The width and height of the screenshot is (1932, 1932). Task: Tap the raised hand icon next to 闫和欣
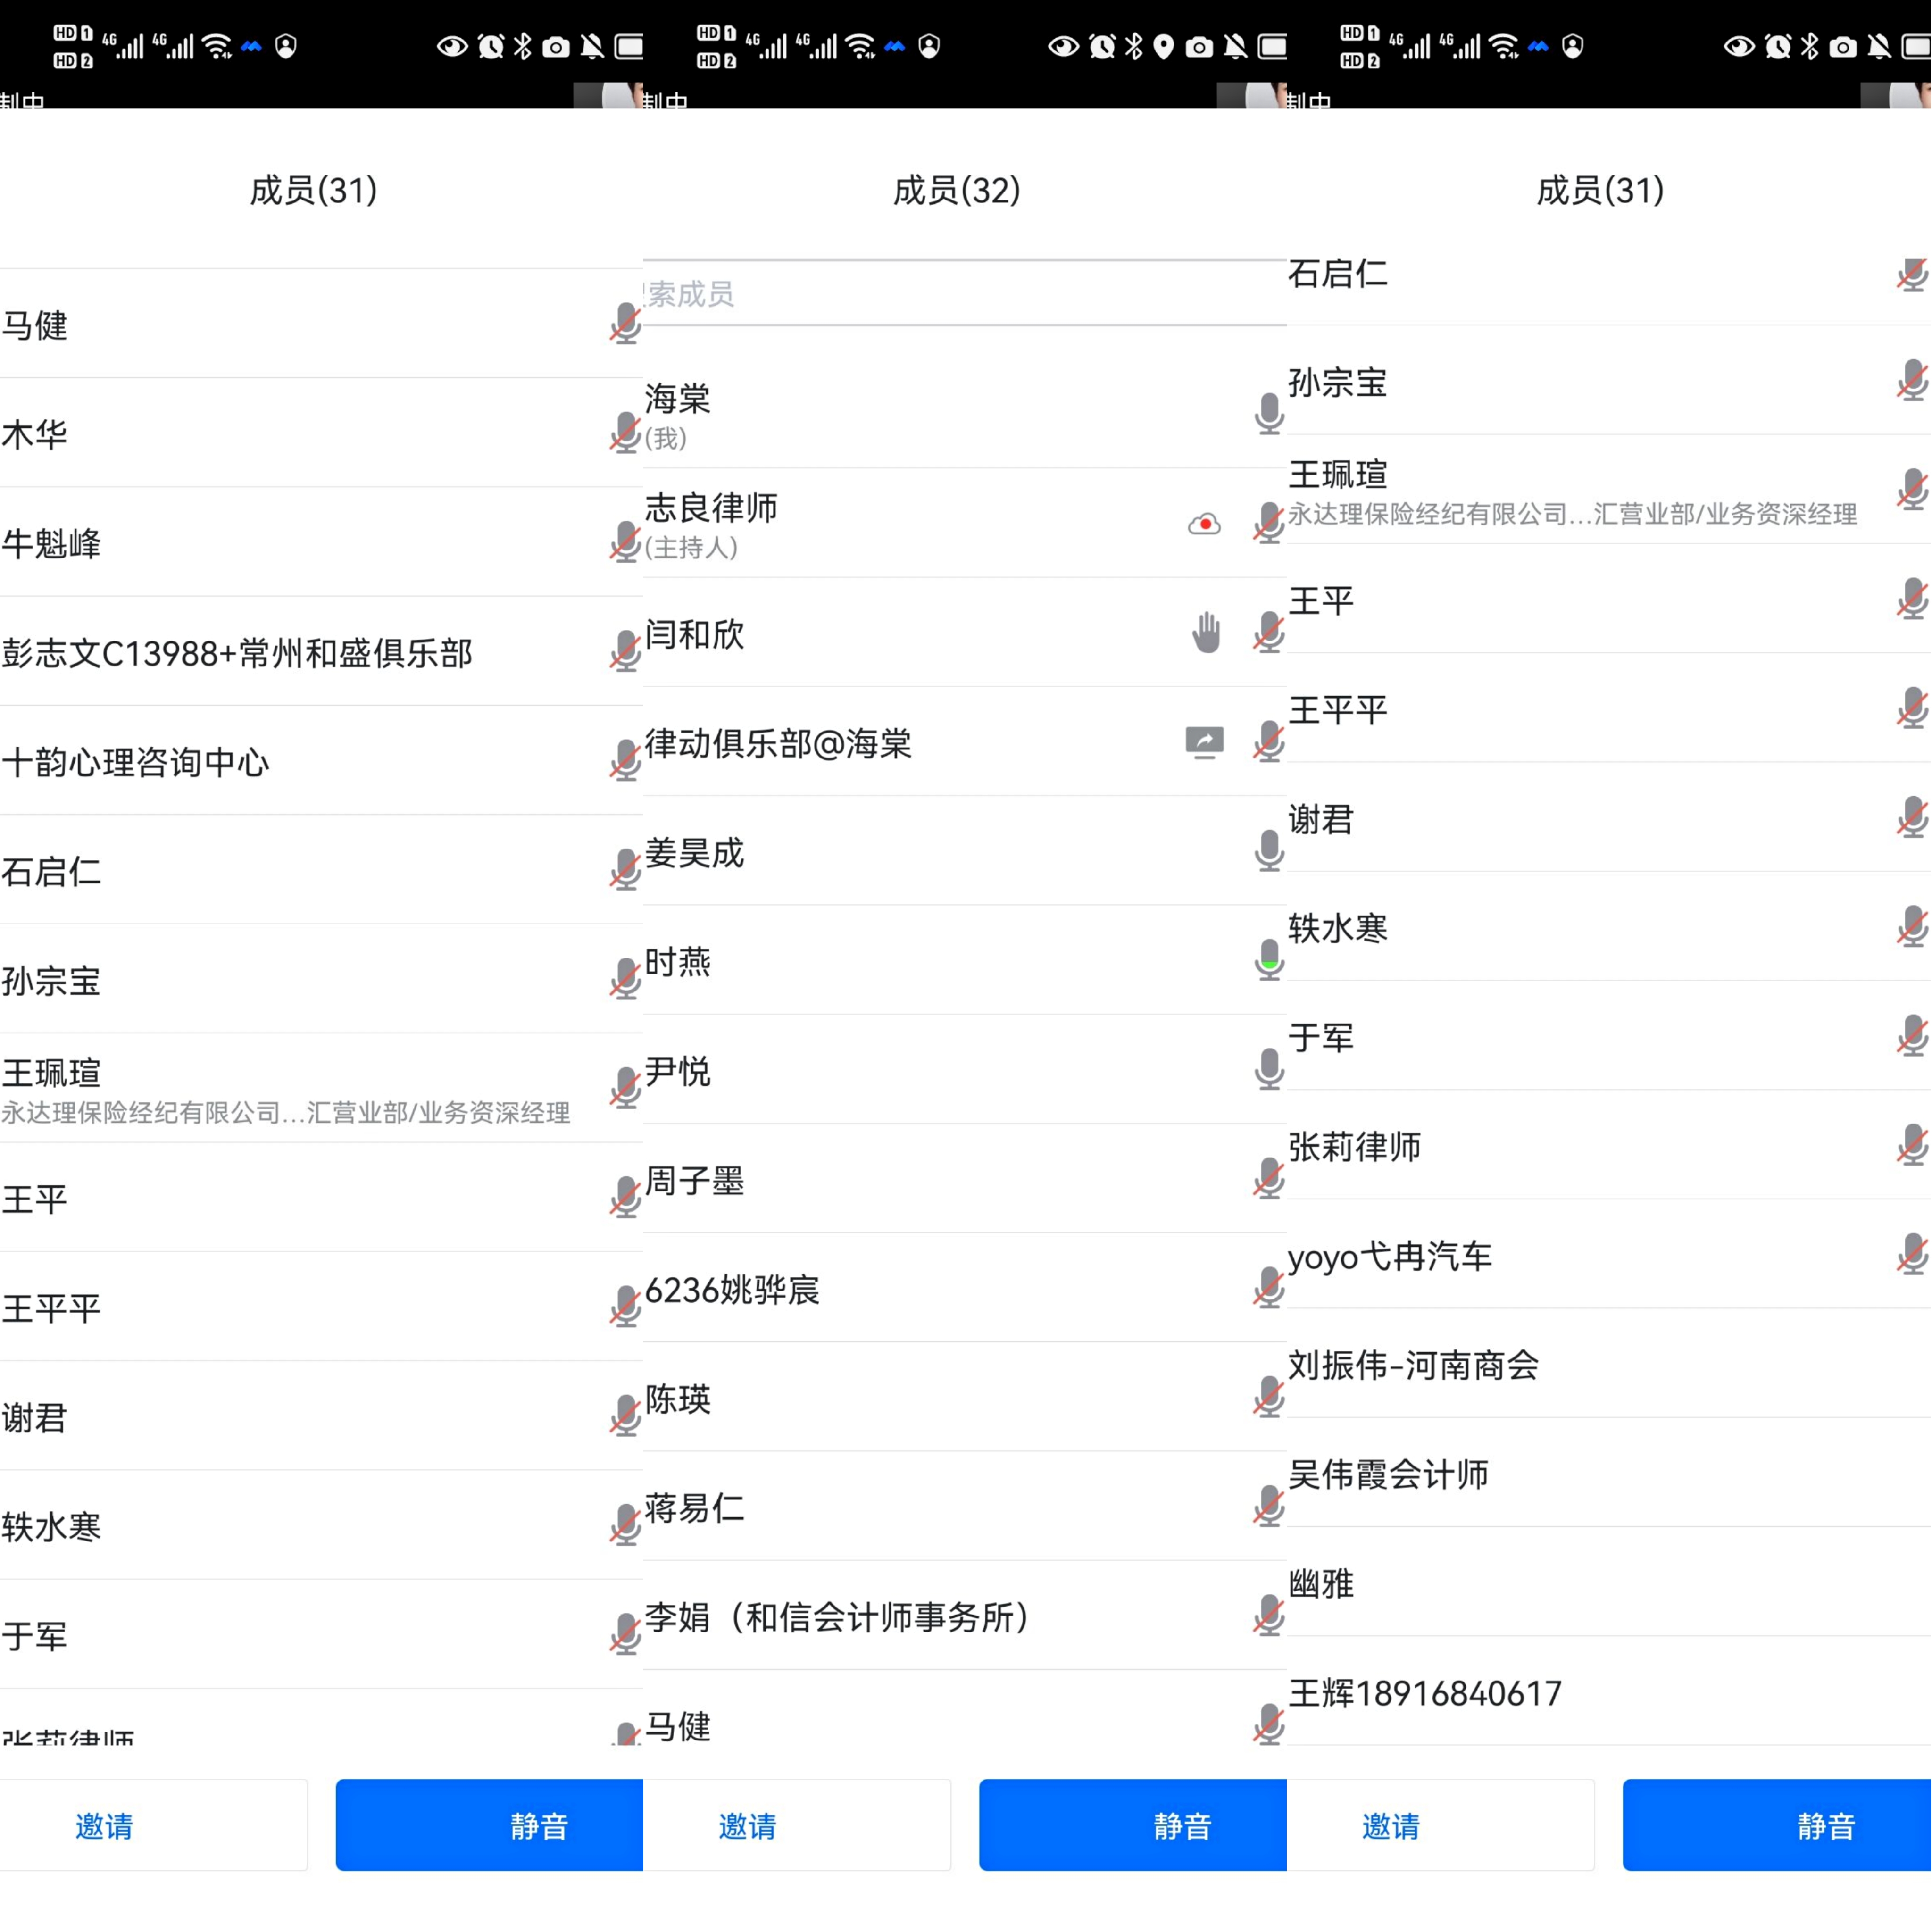[1206, 632]
